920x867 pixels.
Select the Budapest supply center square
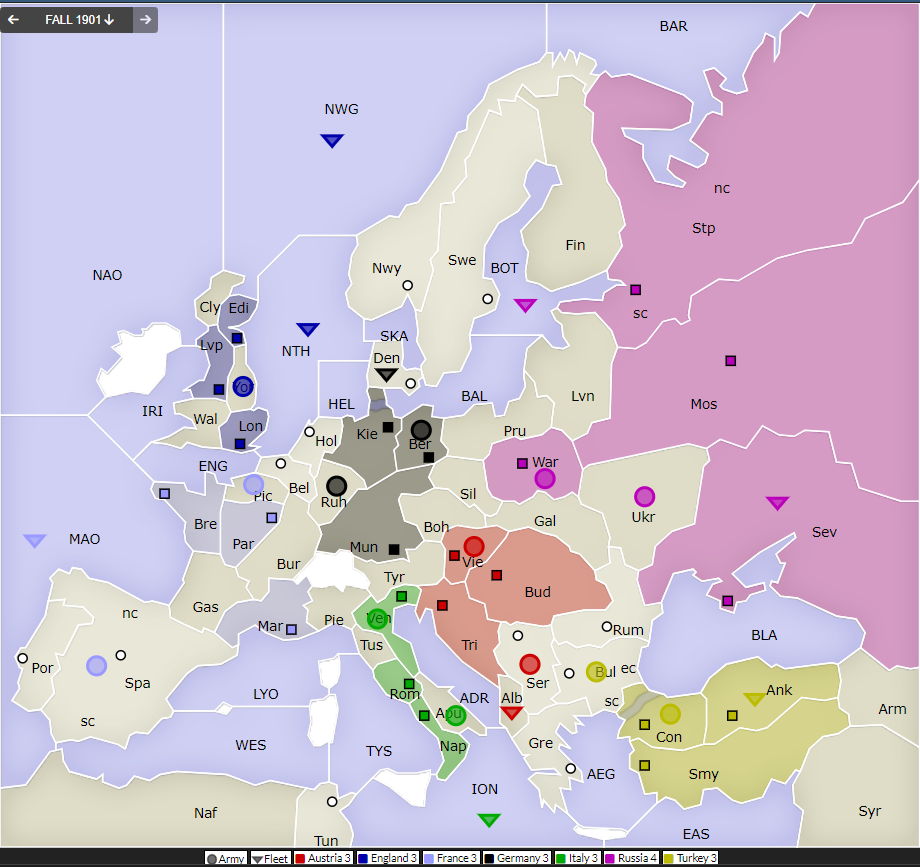pos(496,575)
